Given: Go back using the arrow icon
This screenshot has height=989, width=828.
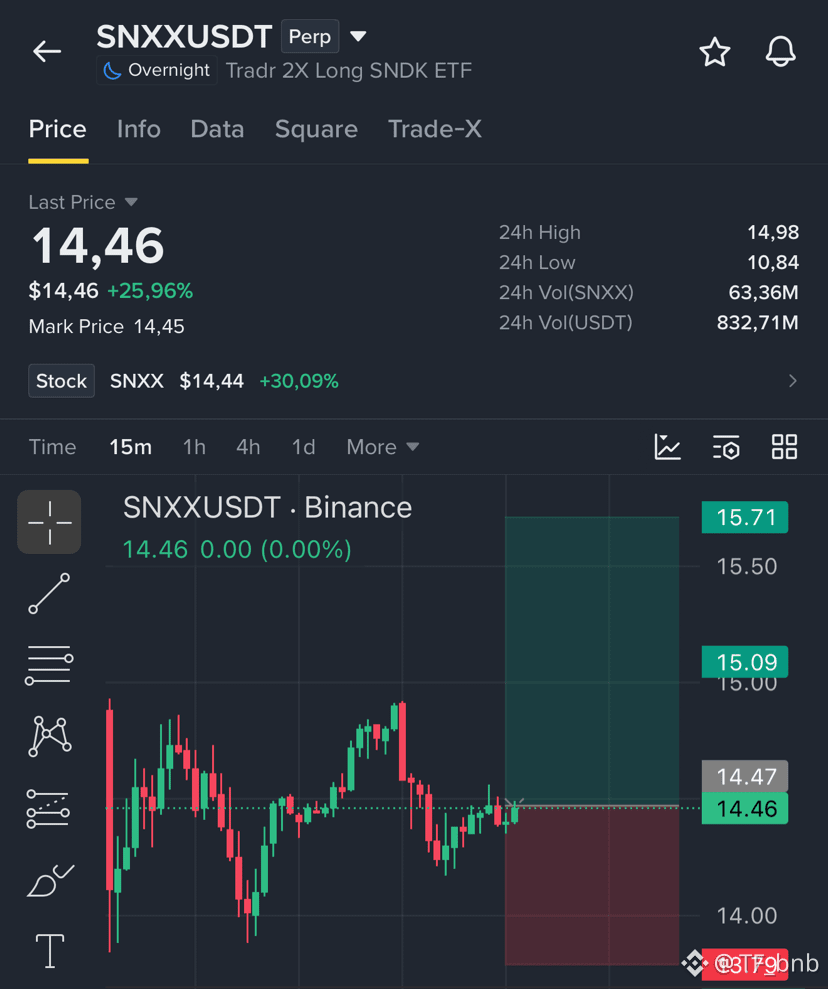Looking at the screenshot, I should pos(47,51).
